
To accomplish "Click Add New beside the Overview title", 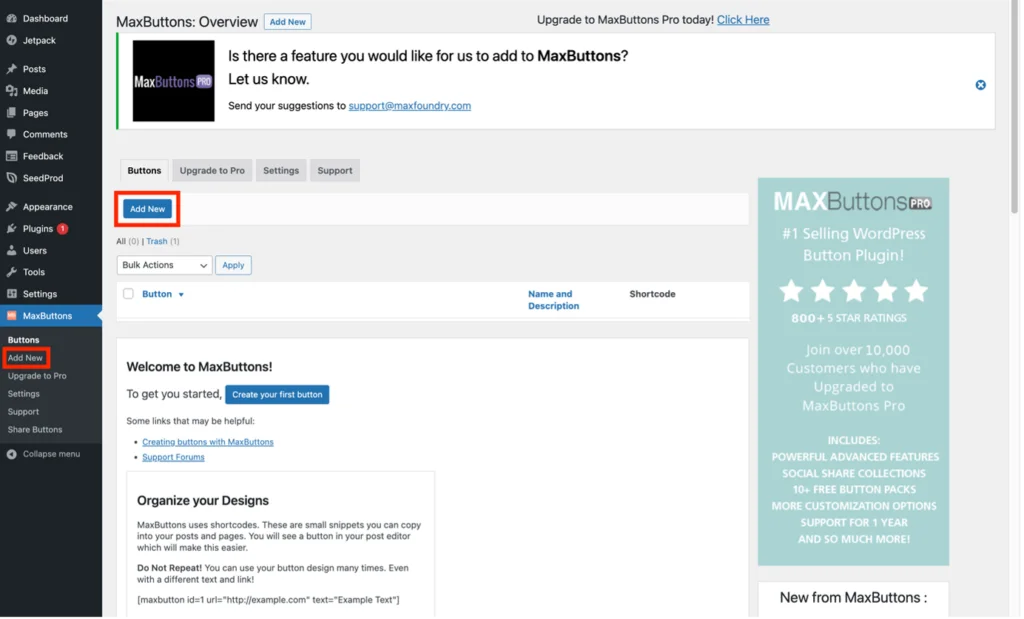I will click(287, 22).
